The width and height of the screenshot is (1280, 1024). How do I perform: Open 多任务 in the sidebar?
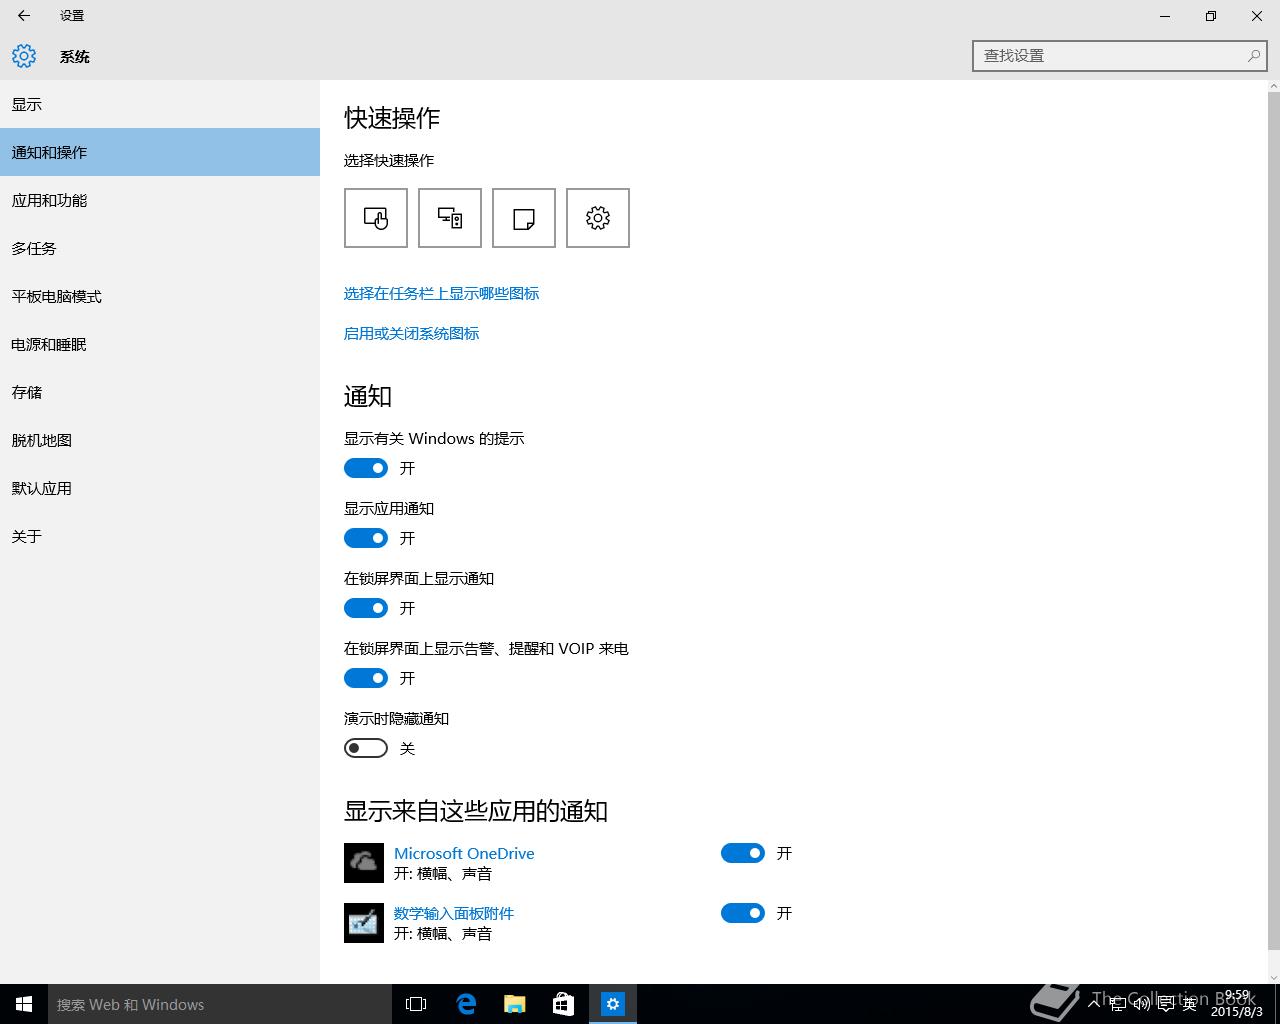[x=160, y=248]
